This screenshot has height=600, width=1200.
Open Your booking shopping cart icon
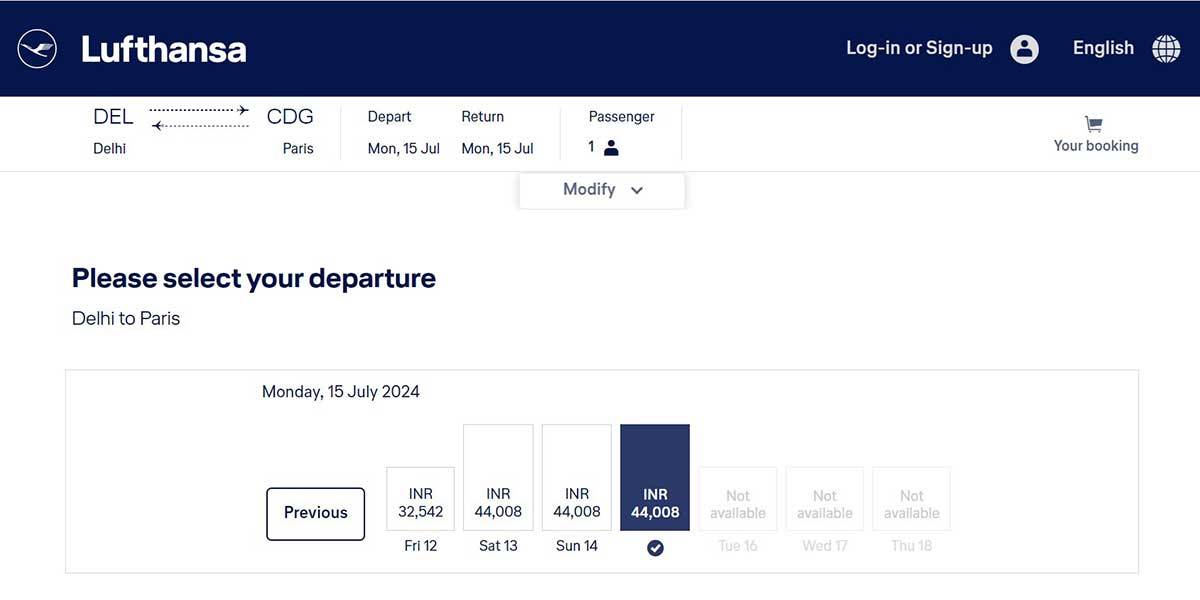(1095, 124)
